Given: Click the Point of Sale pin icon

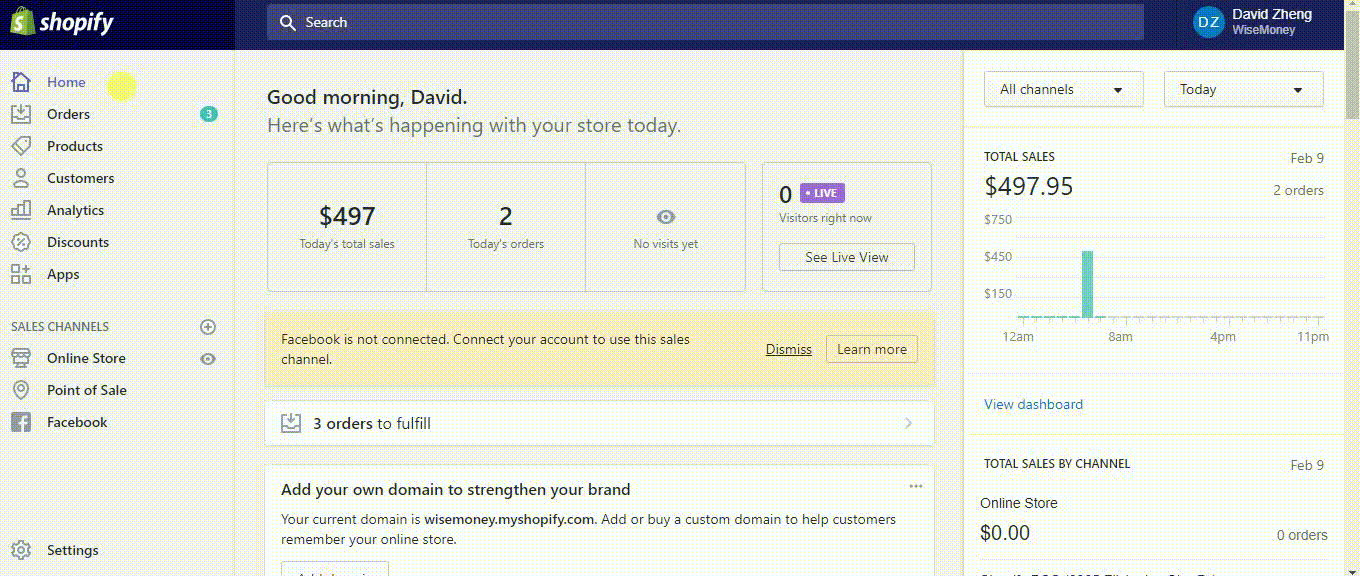Looking at the screenshot, I should [20, 390].
